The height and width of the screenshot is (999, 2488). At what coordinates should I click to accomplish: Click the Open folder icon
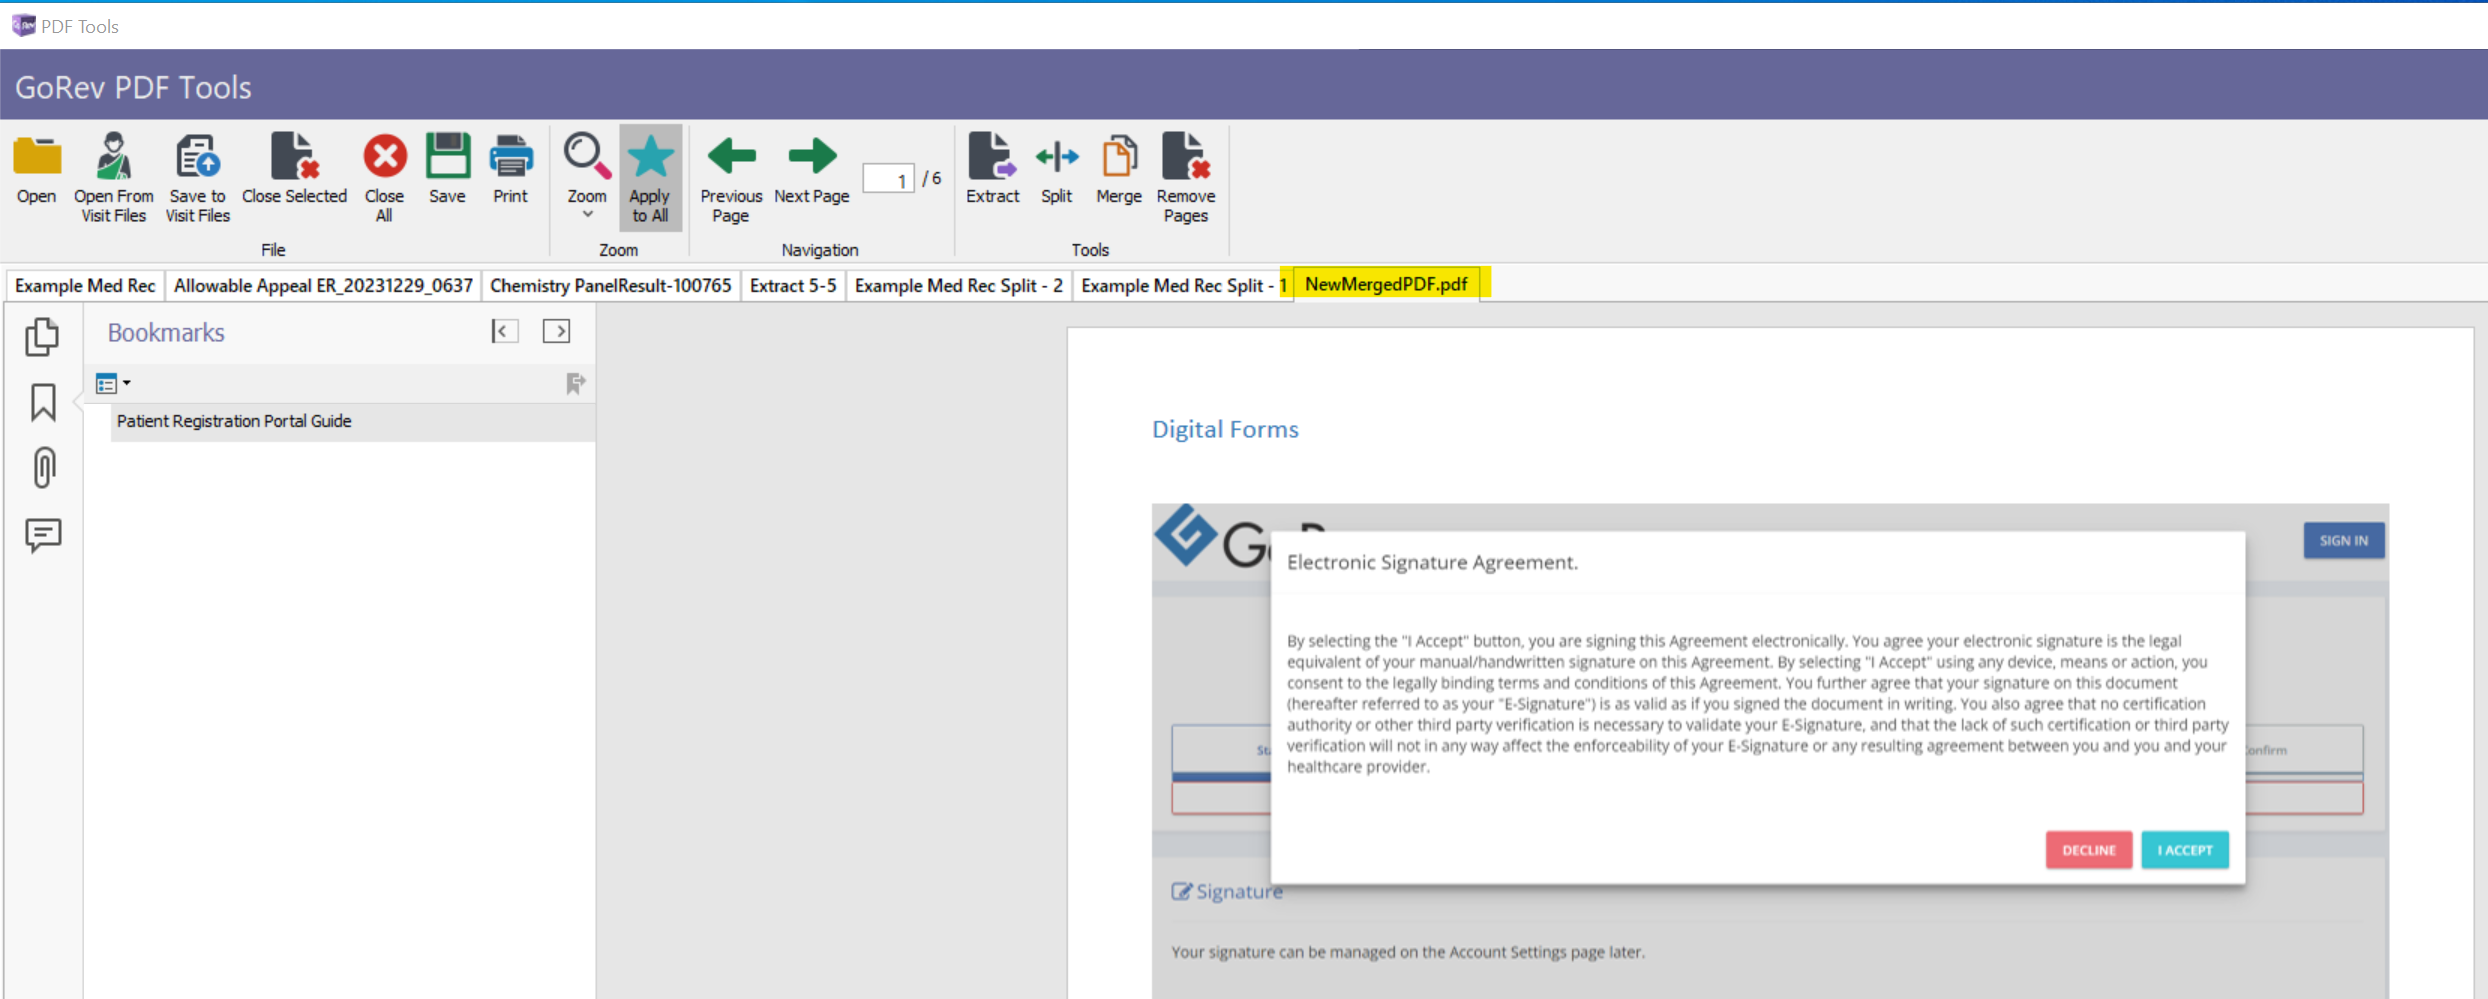[x=37, y=157]
